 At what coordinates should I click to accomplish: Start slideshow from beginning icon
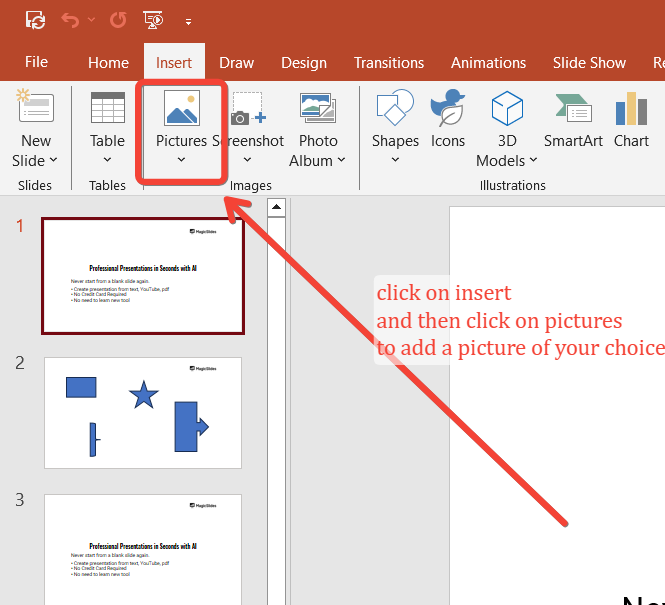pyautogui.click(x=153, y=19)
